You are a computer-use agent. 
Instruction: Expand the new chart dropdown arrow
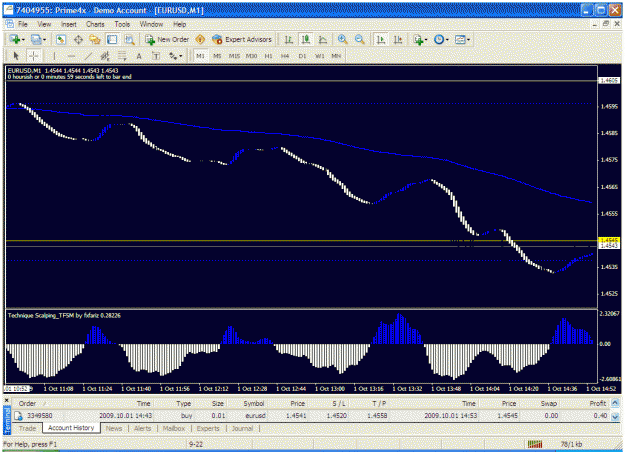pyautogui.click(x=23, y=39)
